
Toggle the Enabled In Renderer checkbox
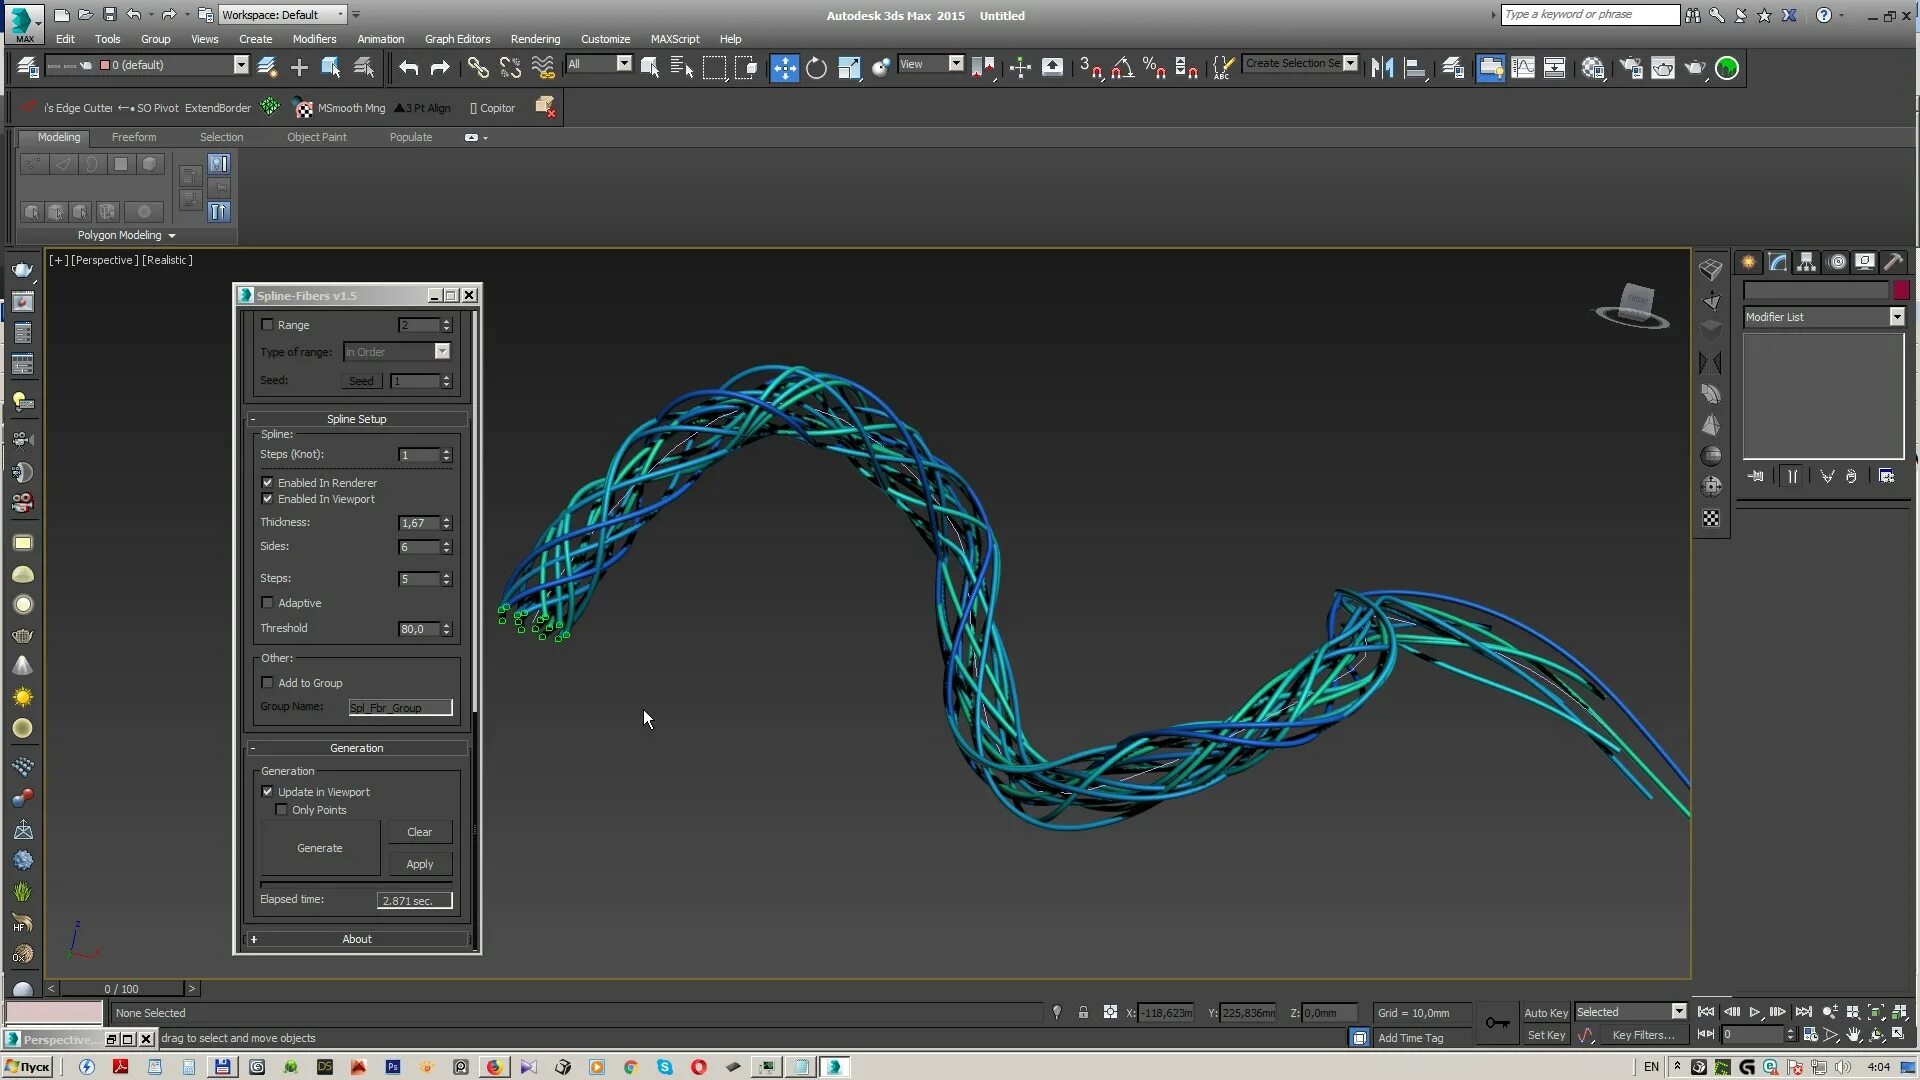(266, 481)
